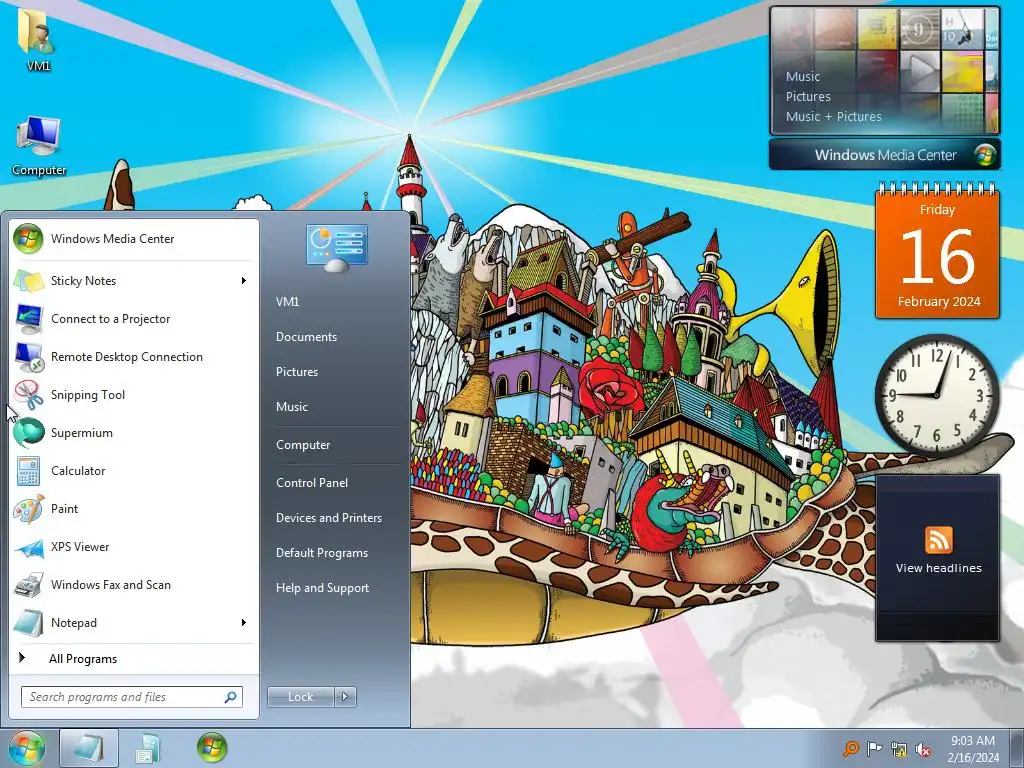Expand the All Programs arrow

[22, 658]
